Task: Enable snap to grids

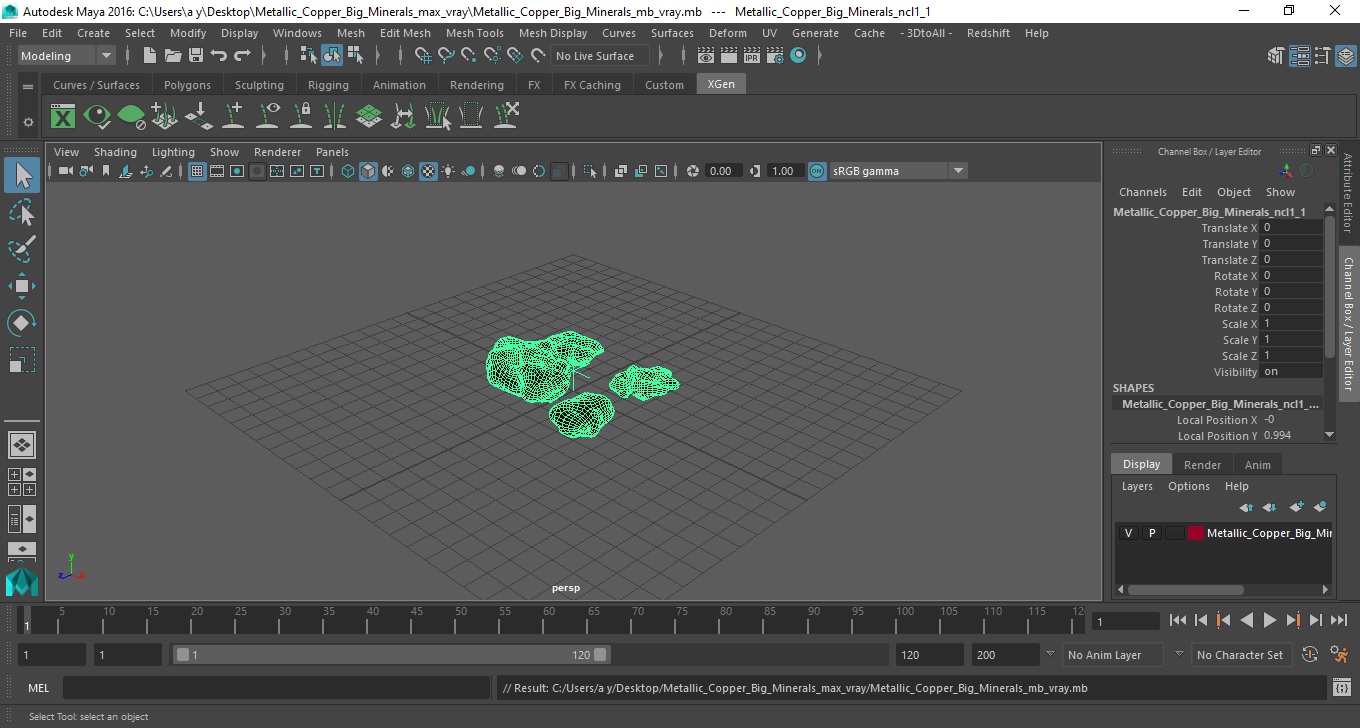Action: tap(423, 56)
